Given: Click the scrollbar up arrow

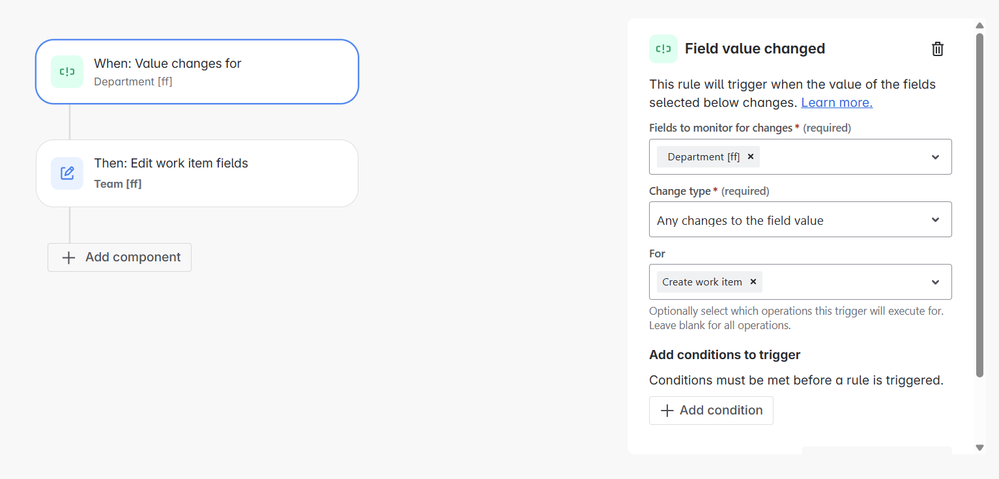Looking at the screenshot, I should pyautogui.click(x=980, y=25).
